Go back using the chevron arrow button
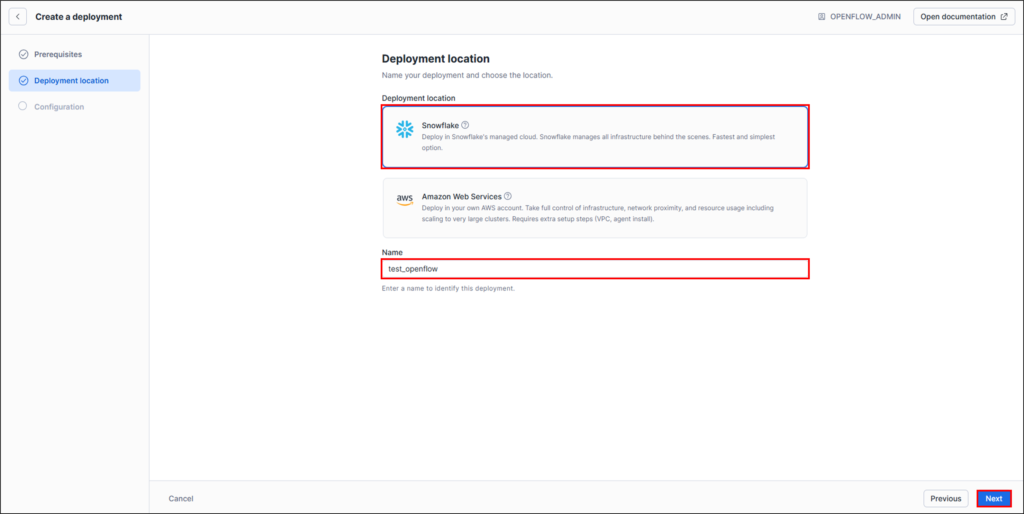 pos(18,17)
